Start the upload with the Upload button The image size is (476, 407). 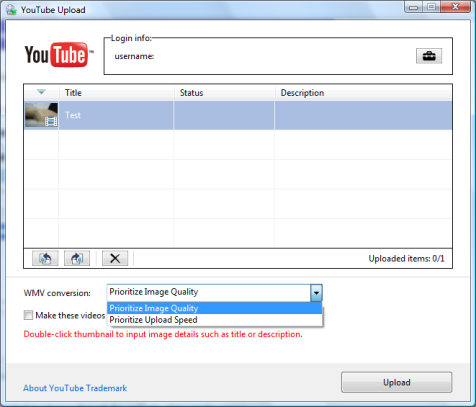397,382
